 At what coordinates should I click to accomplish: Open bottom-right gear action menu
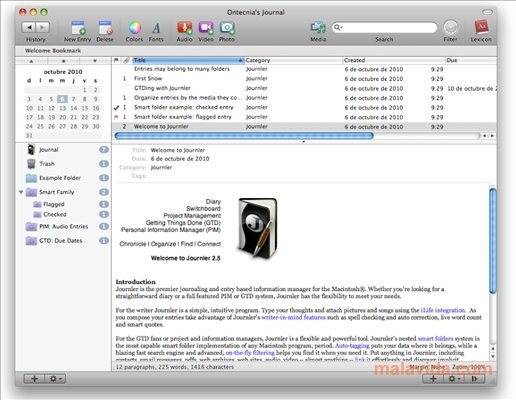454,379
